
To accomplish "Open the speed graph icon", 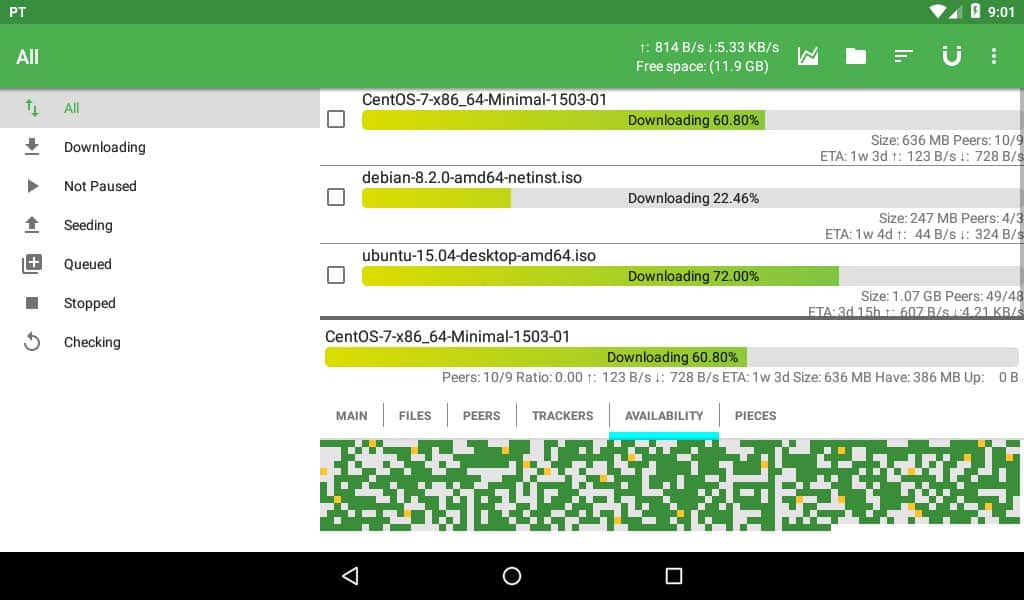I will coord(808,56).
